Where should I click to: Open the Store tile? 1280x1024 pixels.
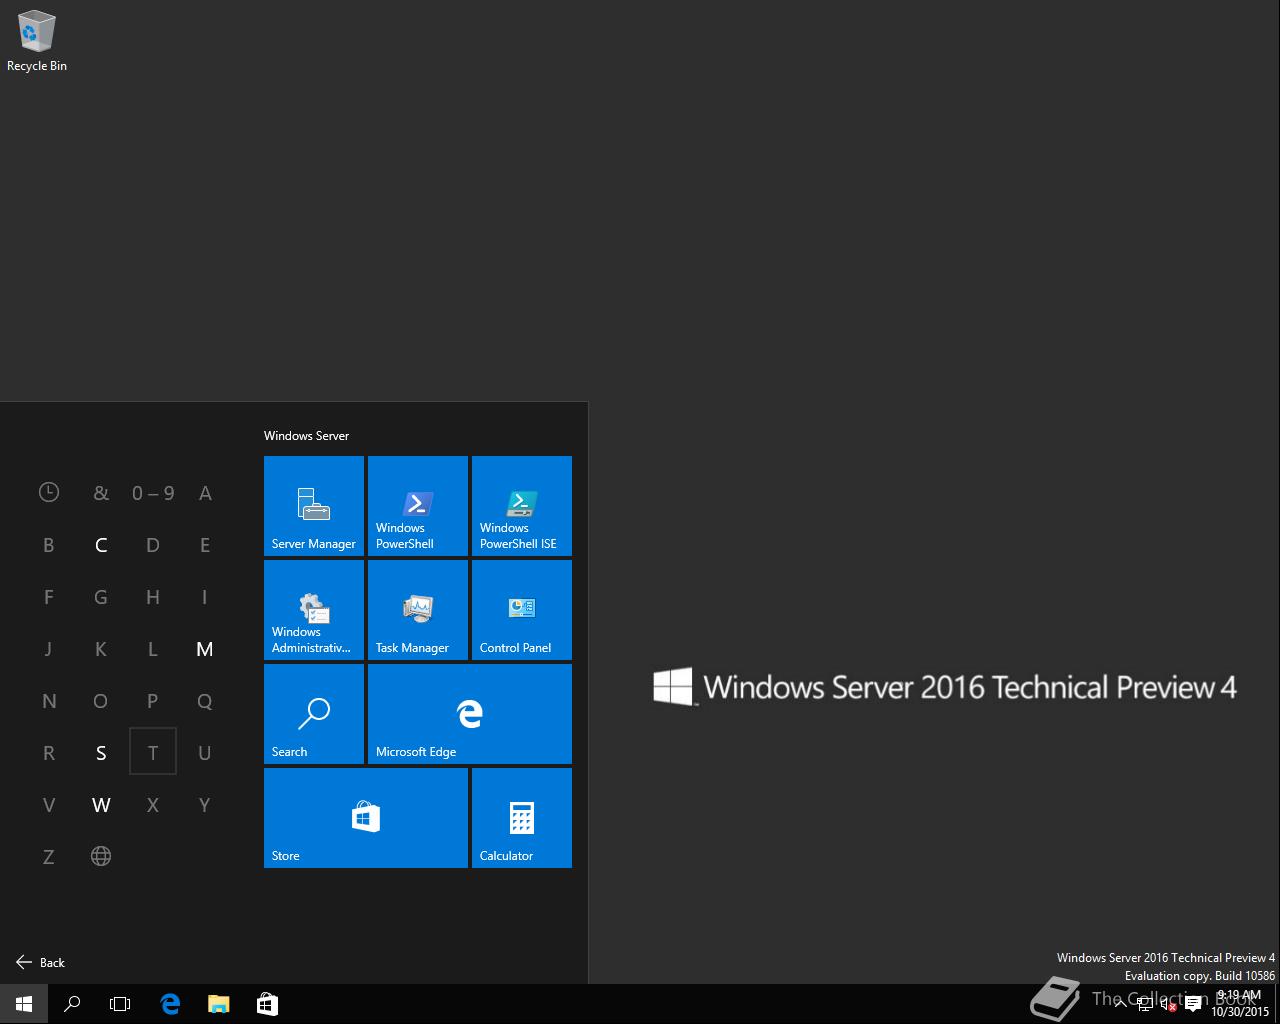366,818
